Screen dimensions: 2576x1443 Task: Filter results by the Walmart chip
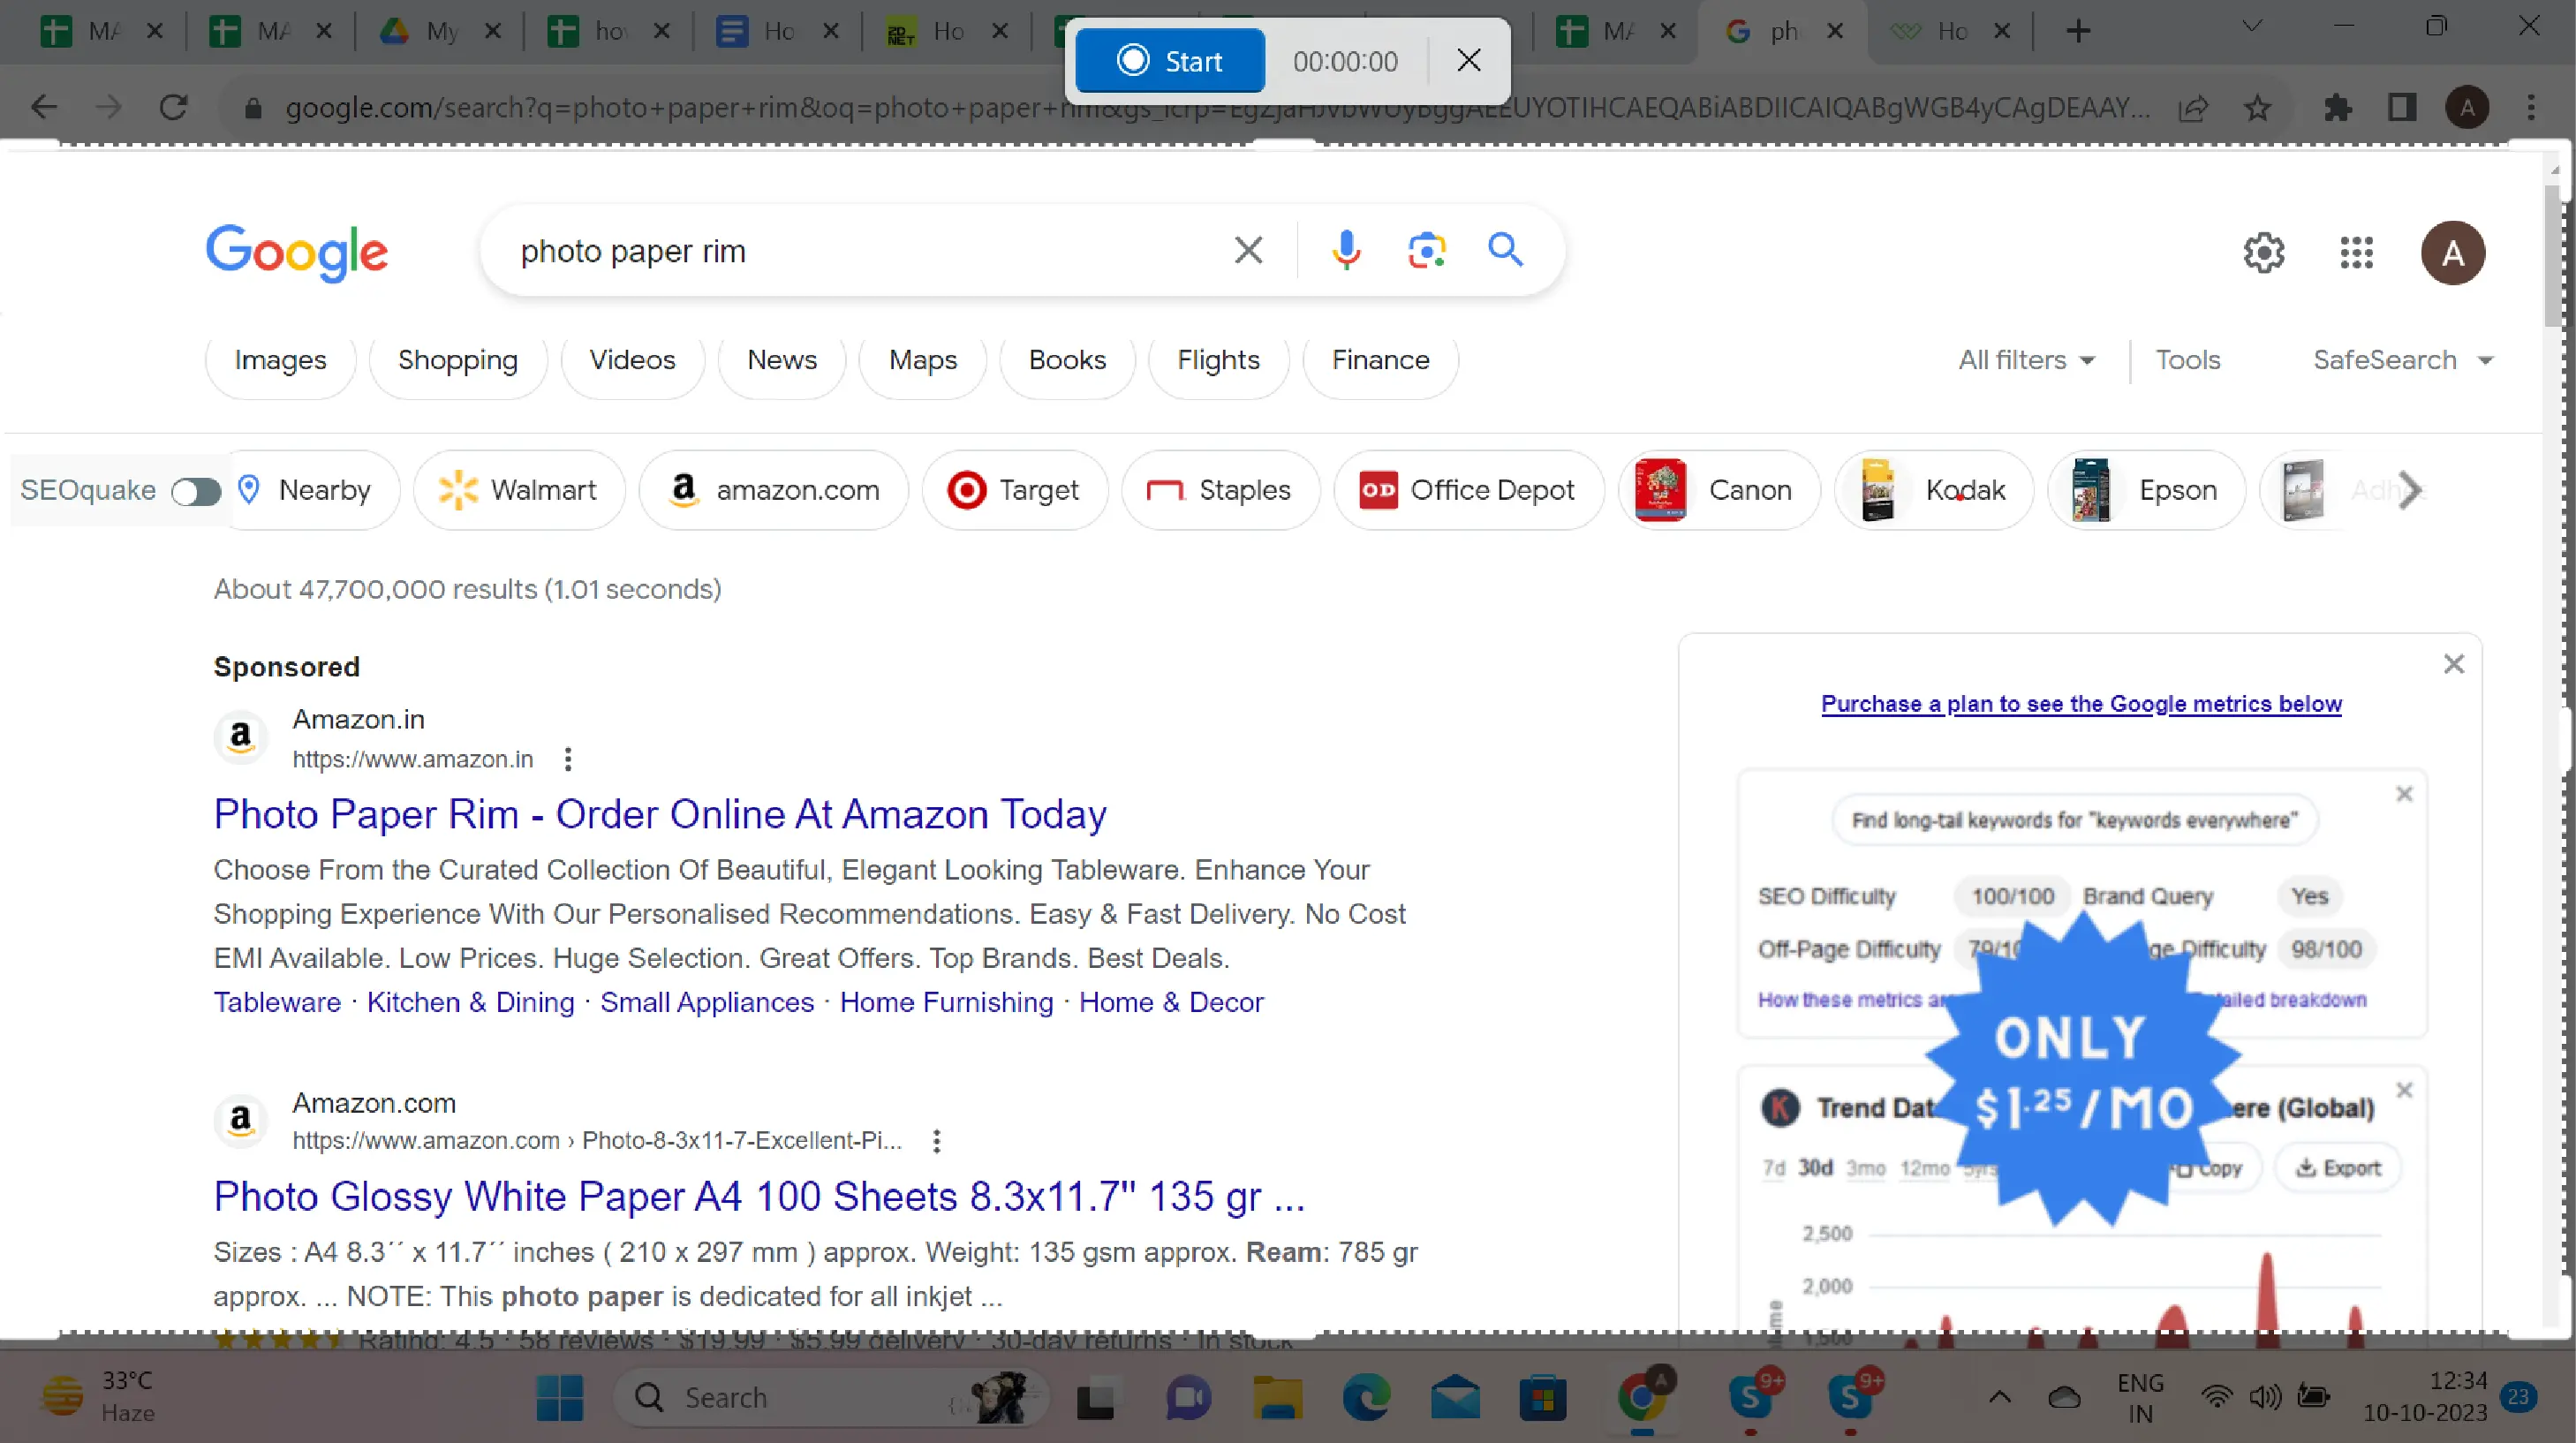(x=519, y=490)
